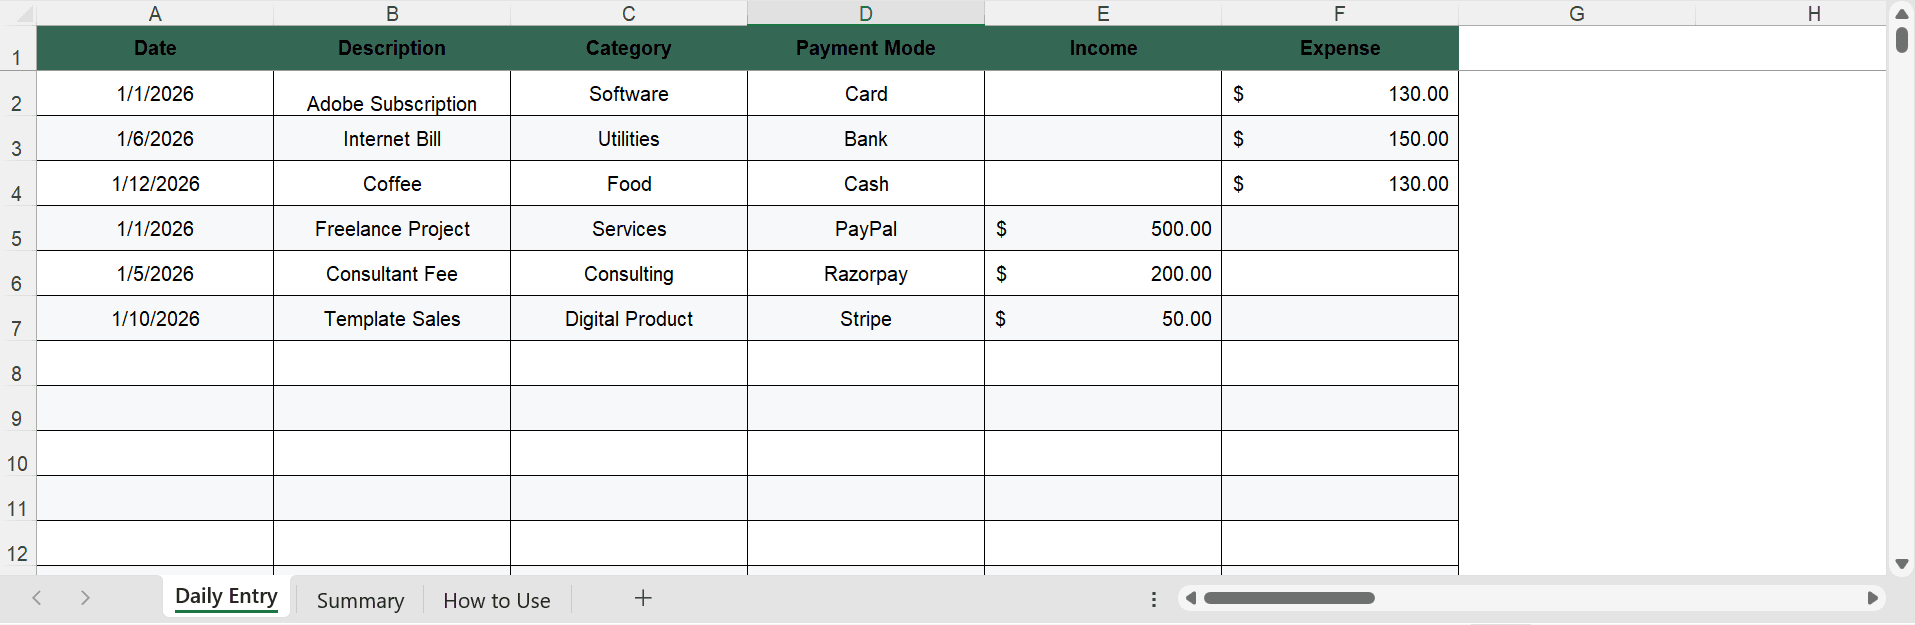
Task: Open the all-sheets list menu icon
Action: 1154,598
